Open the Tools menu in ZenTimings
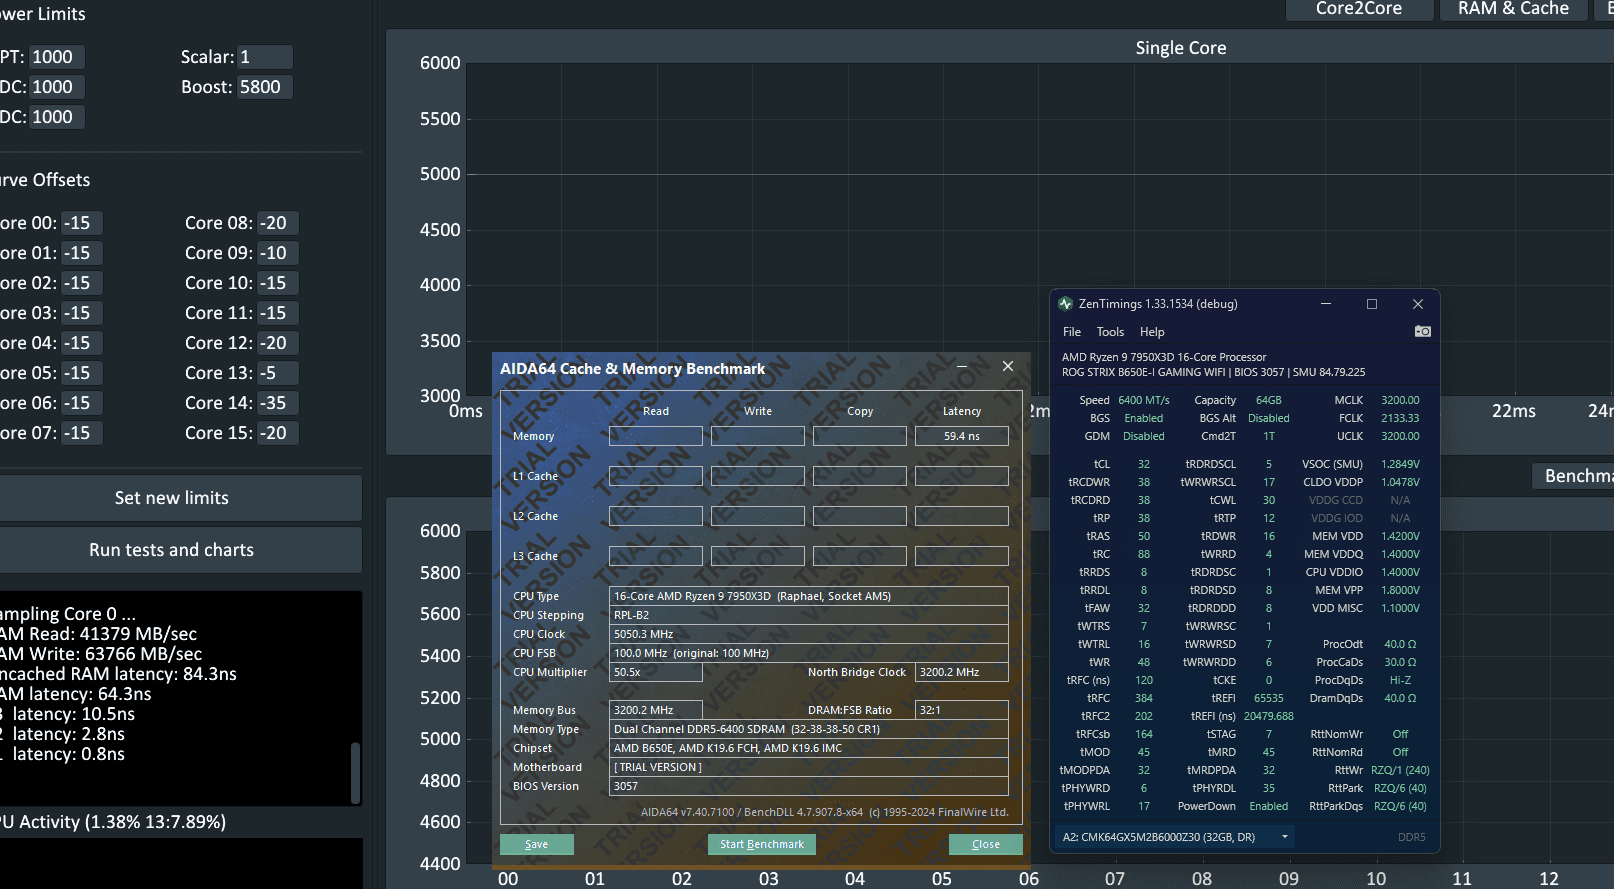The image size is (1614, 889). pos(1110,332)
